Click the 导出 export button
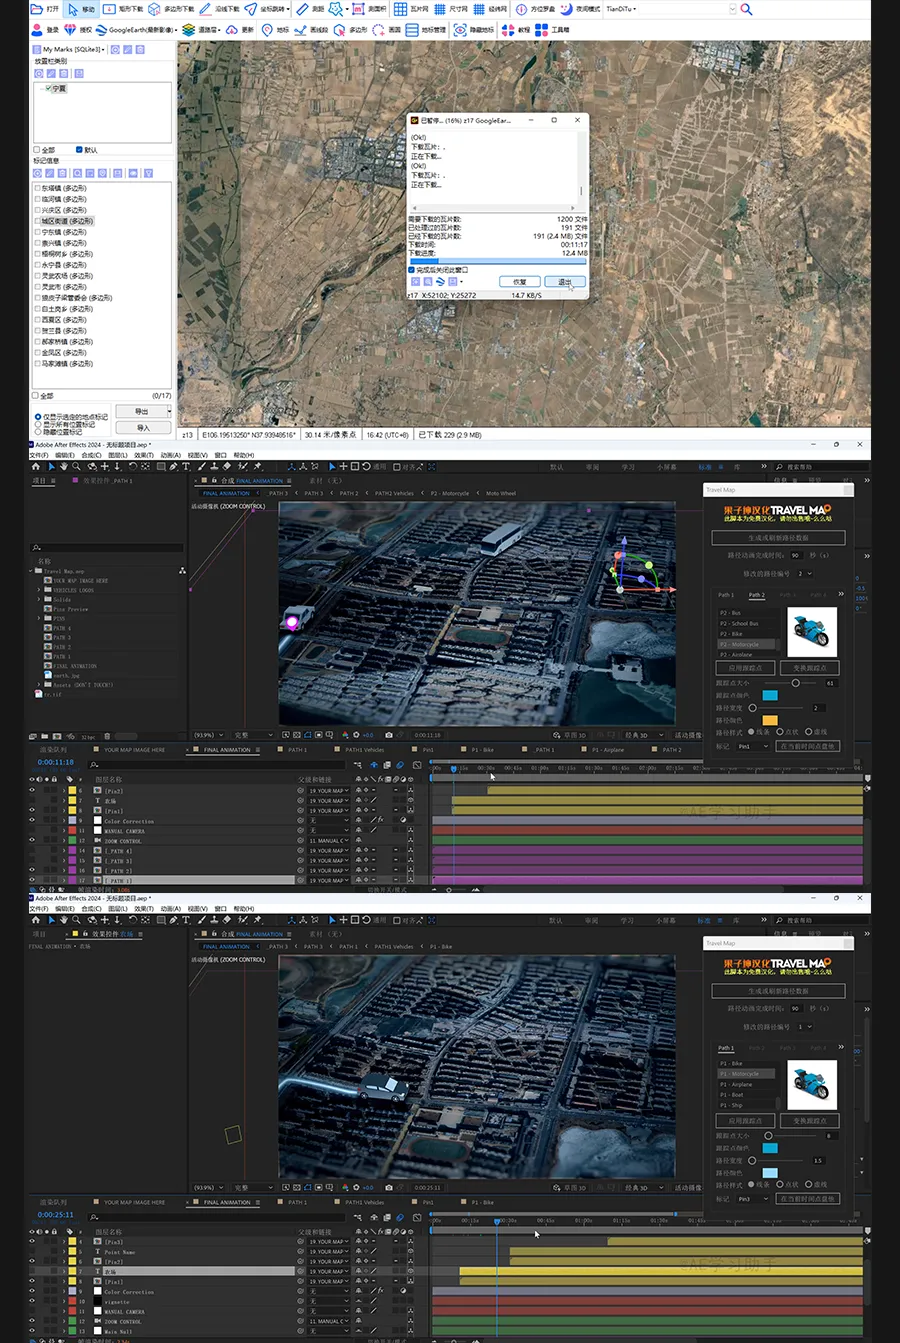This screenshot has width=900, height=1343. (x=142, y=411)
